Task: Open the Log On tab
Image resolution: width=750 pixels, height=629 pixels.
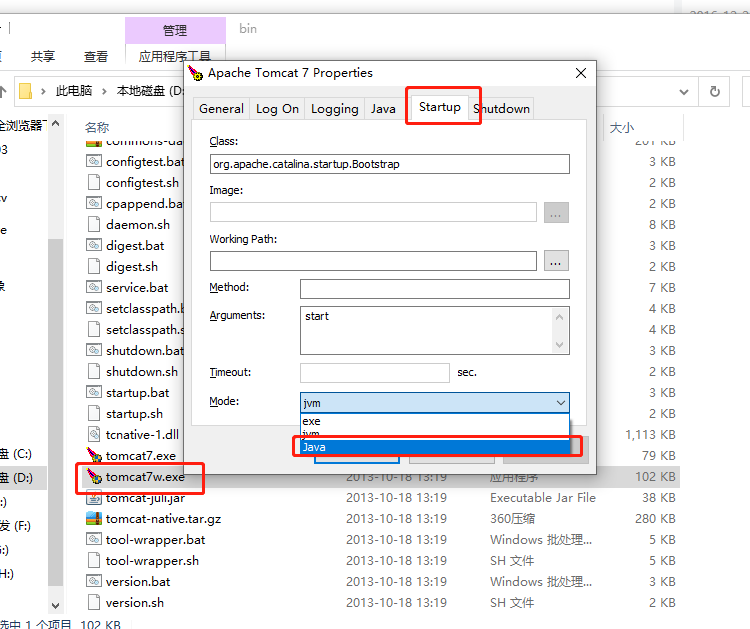Action: pos(277,109)
